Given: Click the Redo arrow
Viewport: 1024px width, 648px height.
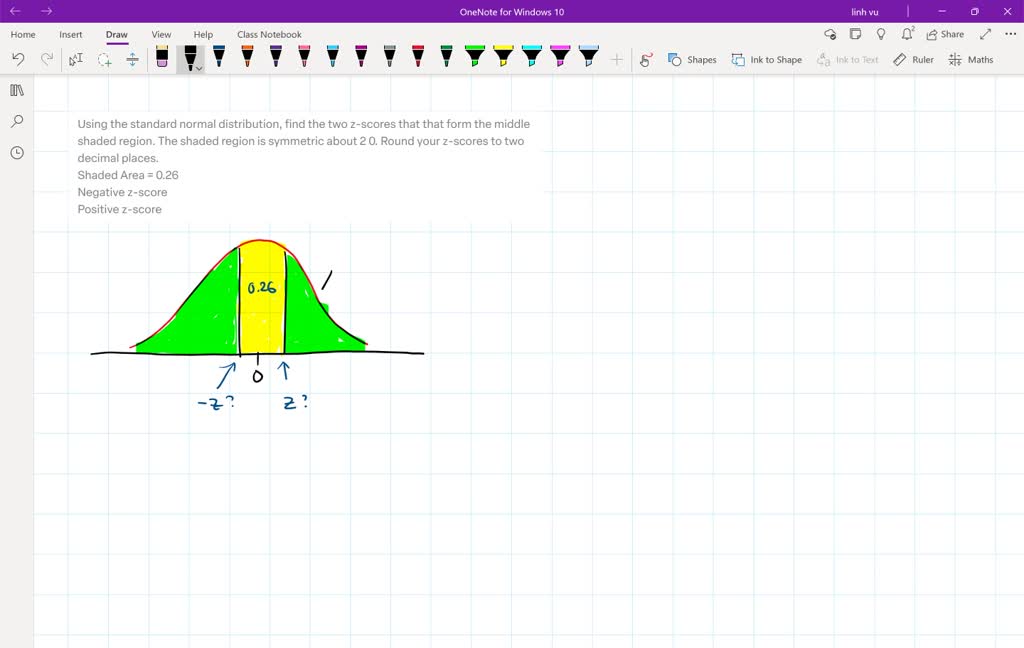Looking at the screenshot, I should [x=46, y=59].
